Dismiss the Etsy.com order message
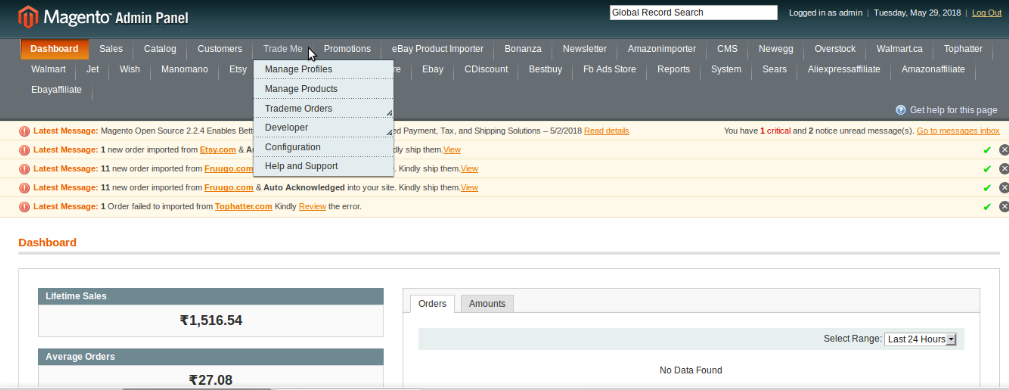Screen dimensions: 1009x390 pyautogui.click(x=1003, y=150)
